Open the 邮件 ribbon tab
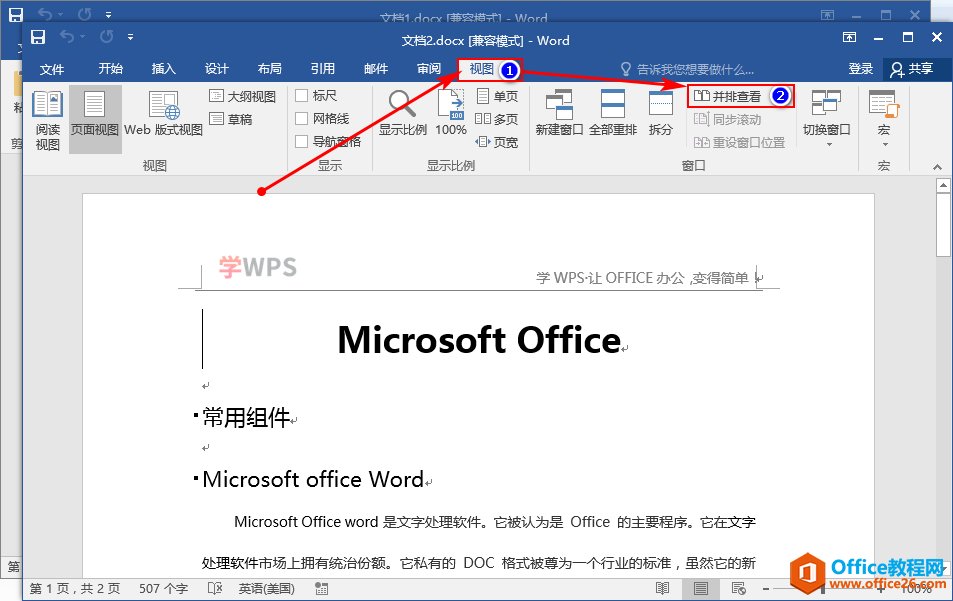The width and height of the screenshot is (953, 601). pyautogui.click(x=376, y=69)
